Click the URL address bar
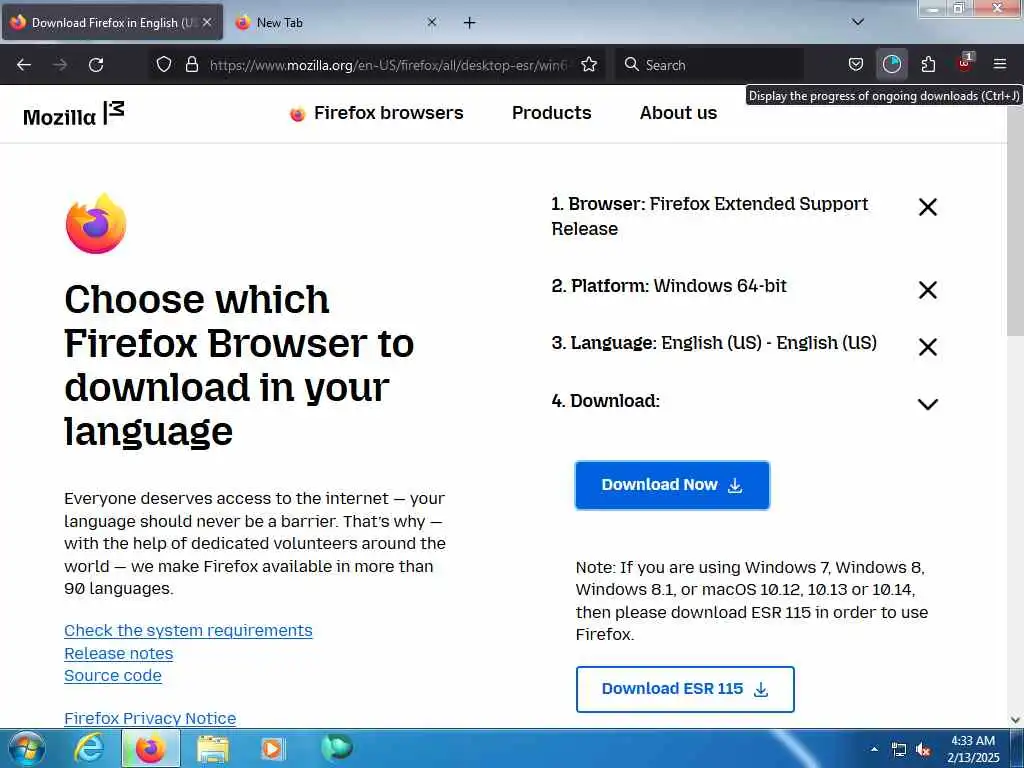1024x768 pixels. click(389, 65)
